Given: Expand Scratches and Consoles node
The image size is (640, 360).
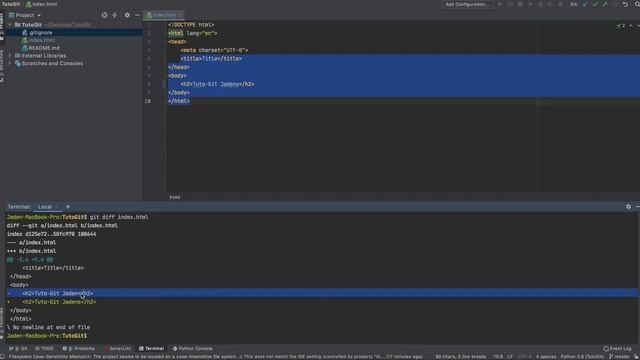Looking at the screenshot, I should [10, 64].
